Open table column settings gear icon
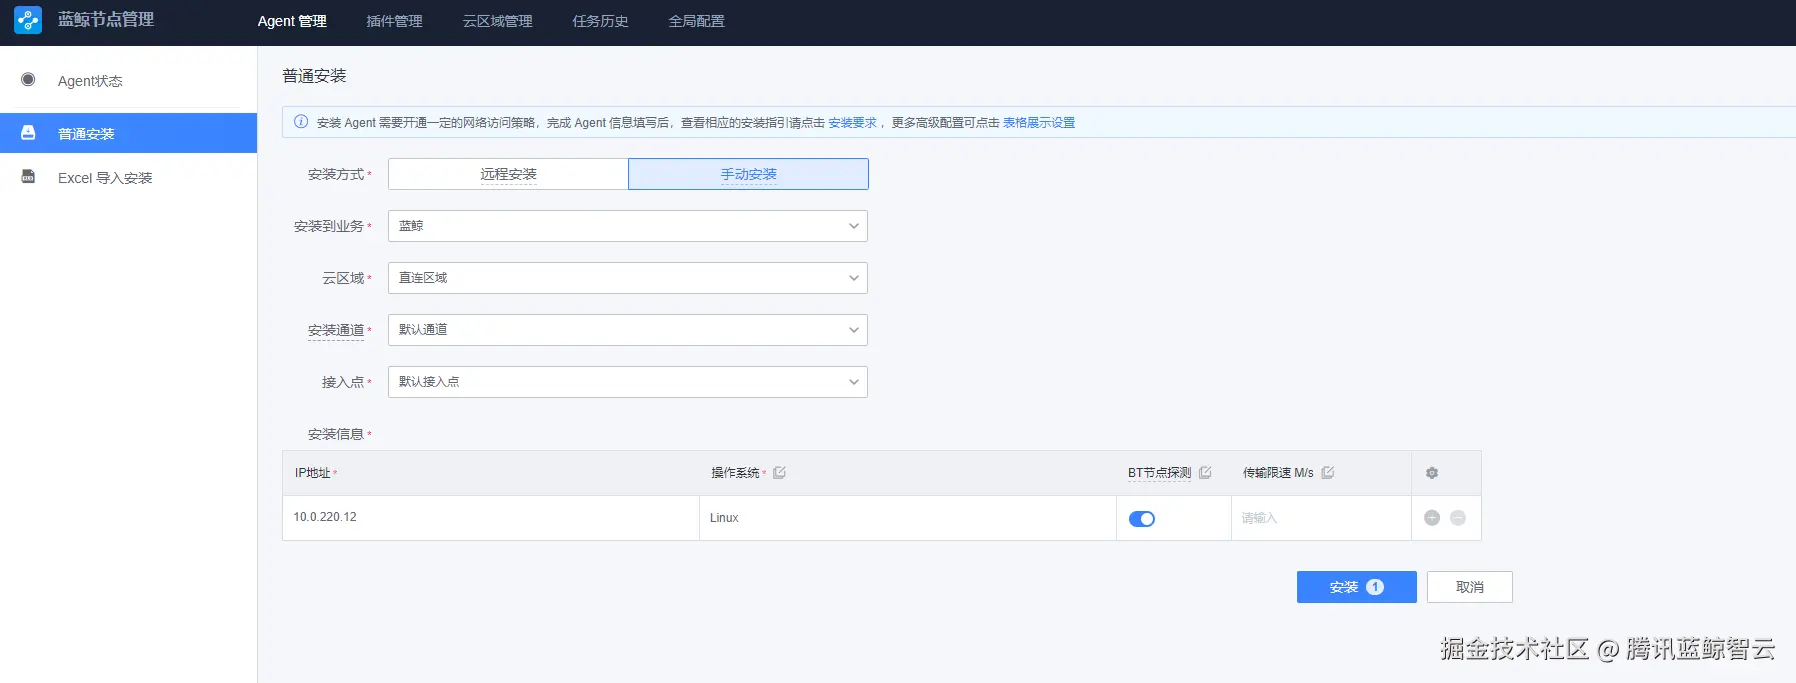This screenshot has width=1796, height=683. point(1432,473)
